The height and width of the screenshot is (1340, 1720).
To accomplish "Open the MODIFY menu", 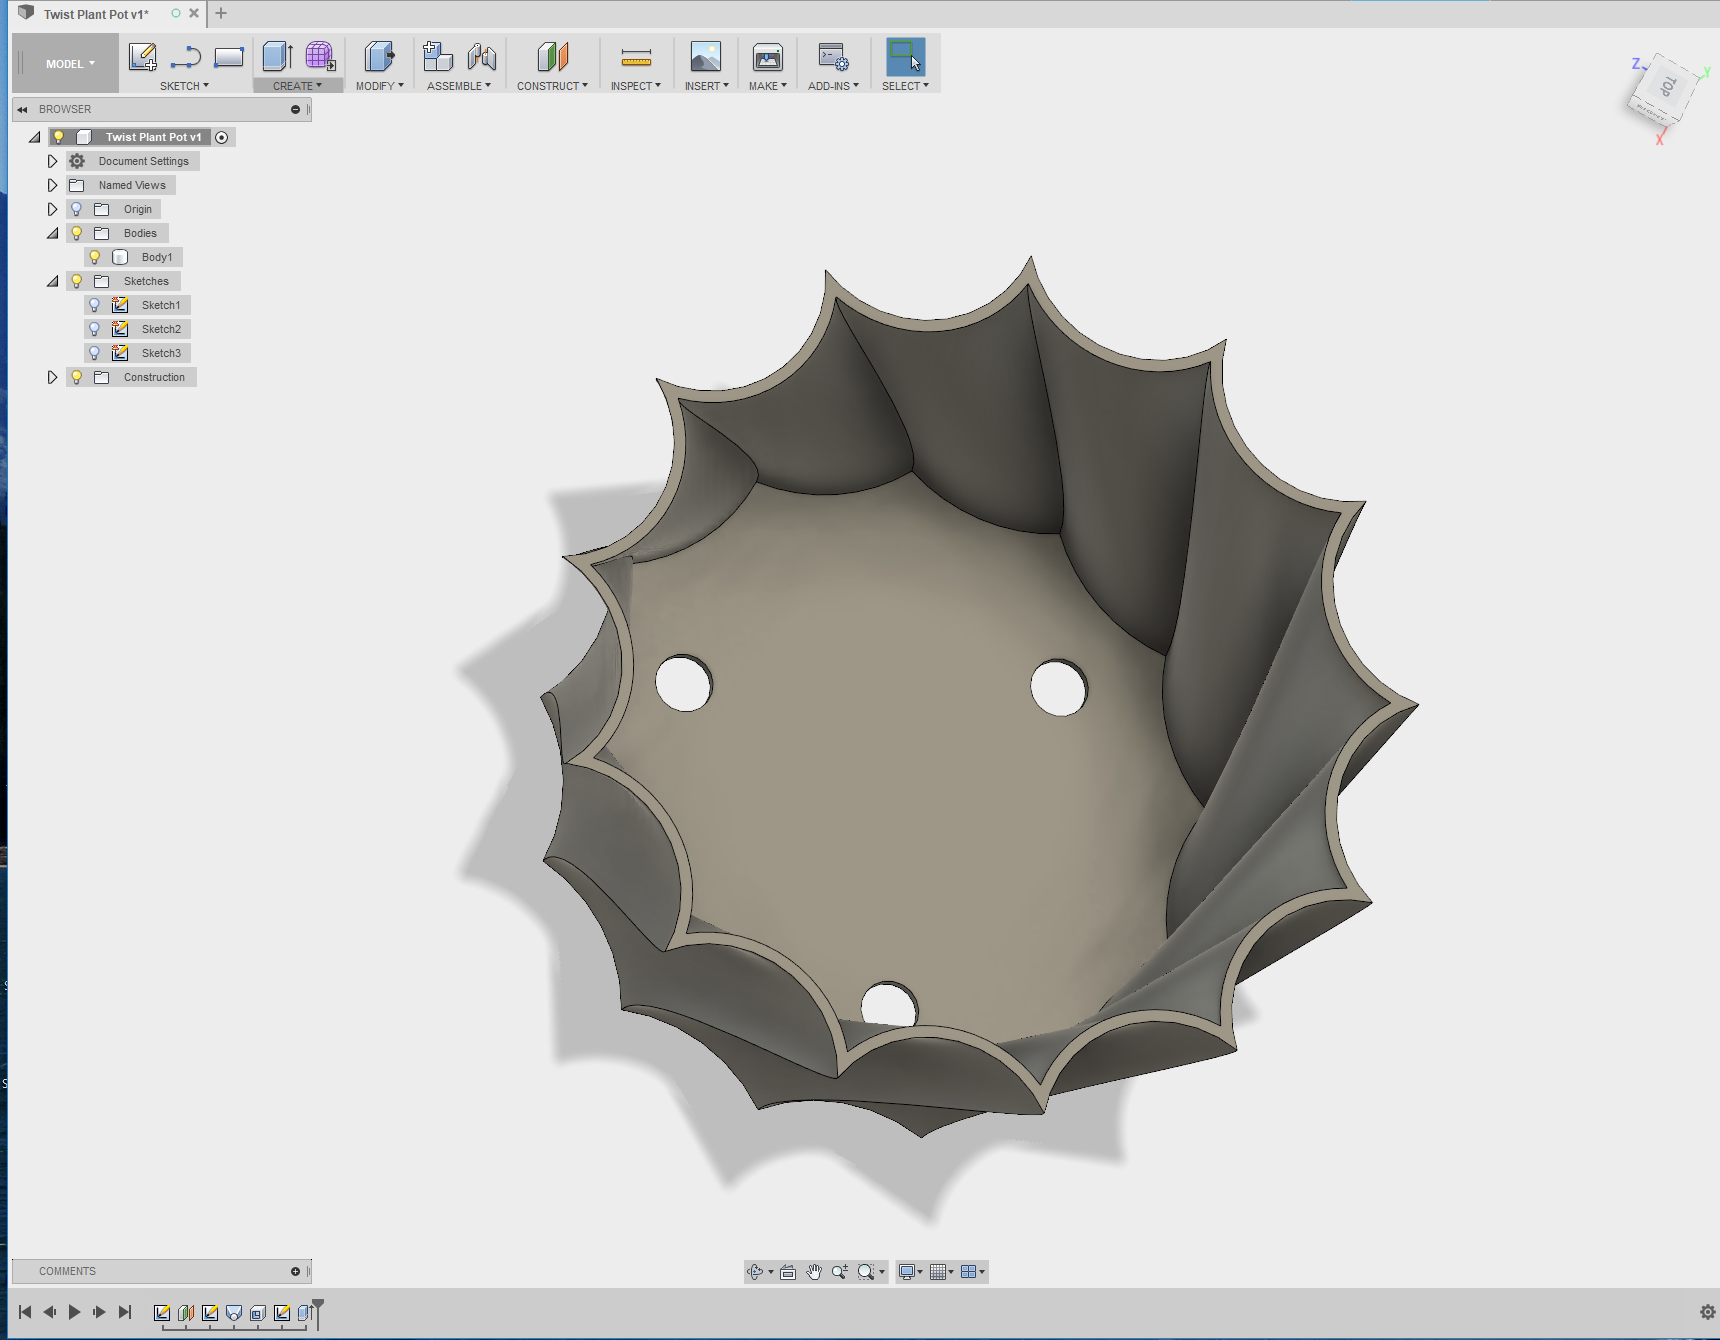I will 380,86.
